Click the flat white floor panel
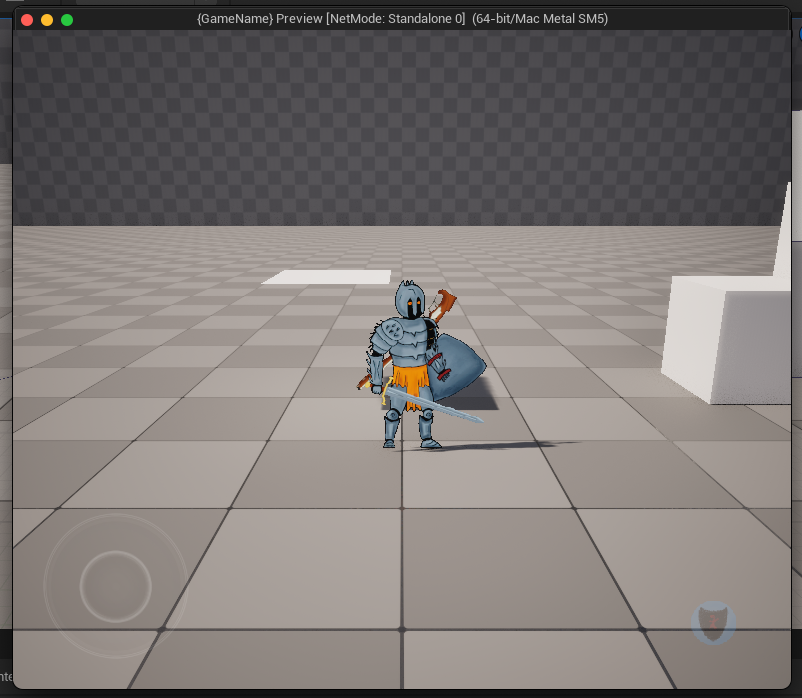The height and width of the screenshot is (698, 802). (327, 277)
